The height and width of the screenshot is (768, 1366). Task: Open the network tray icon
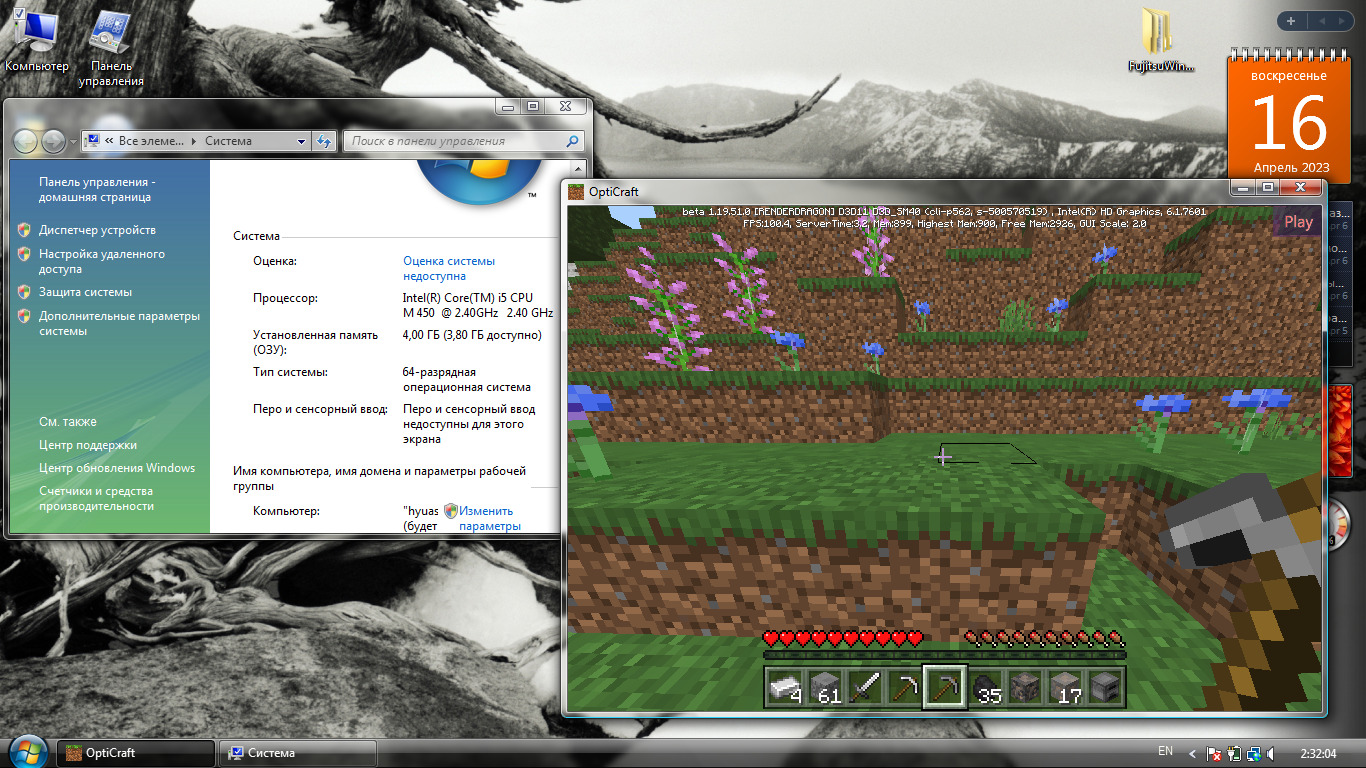(1252, 753)
